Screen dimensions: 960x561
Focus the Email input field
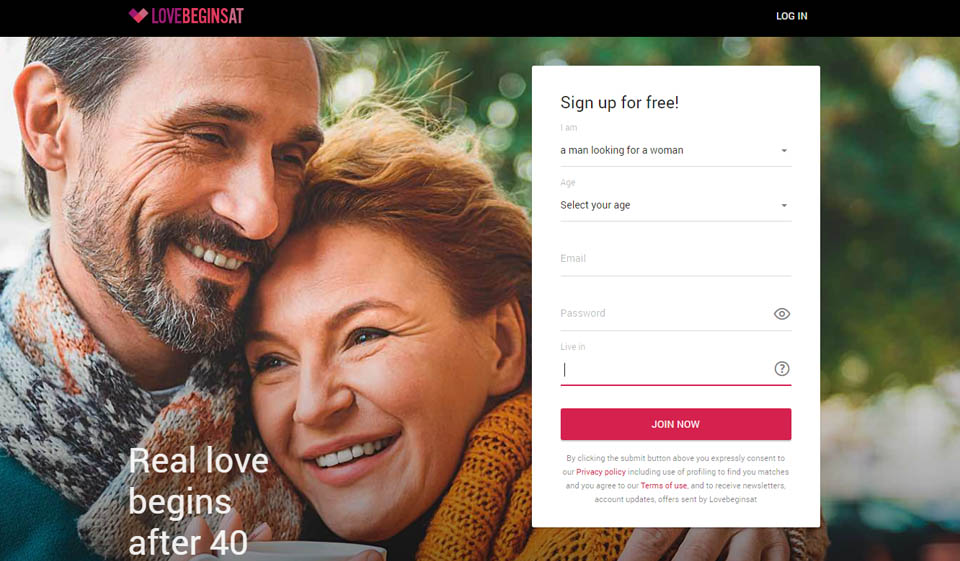pyautogui.click(x=675, y=259)
